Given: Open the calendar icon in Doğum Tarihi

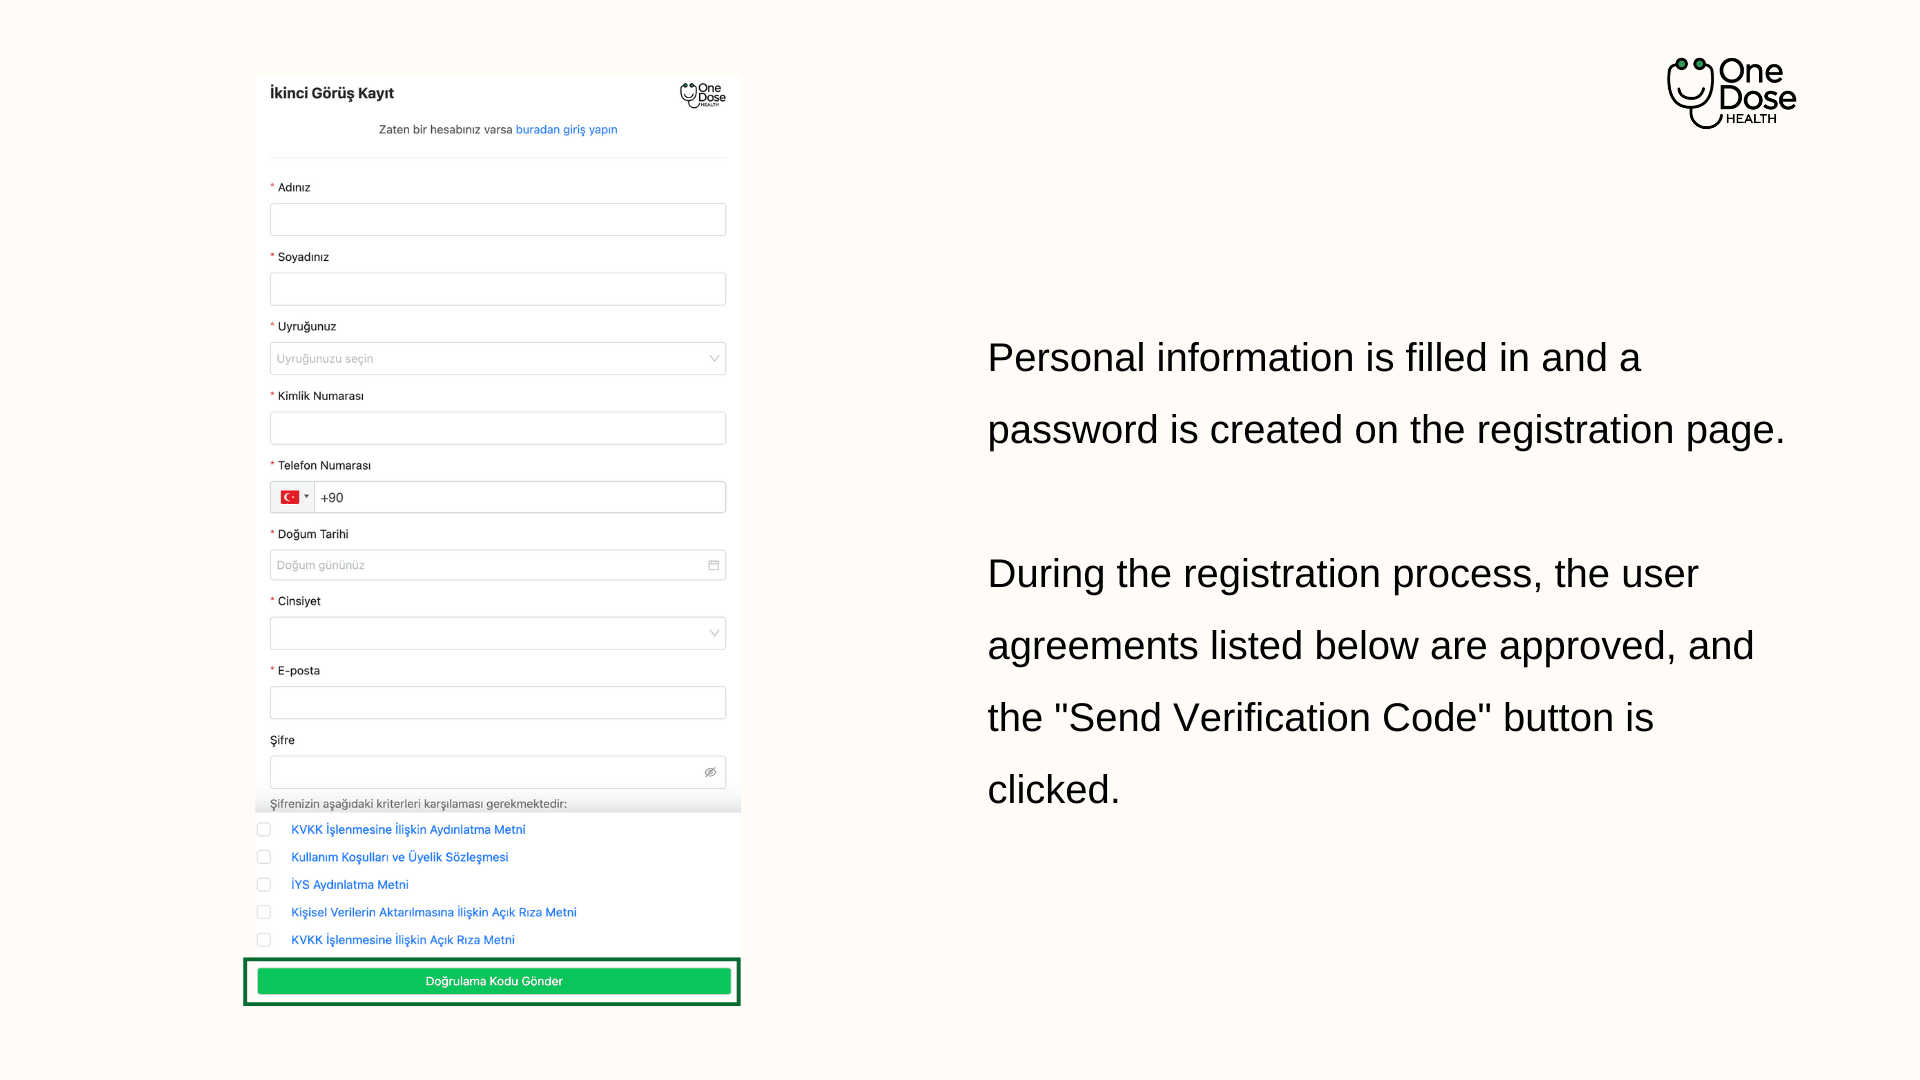Looking at the screenshot, I should [713, 565].
